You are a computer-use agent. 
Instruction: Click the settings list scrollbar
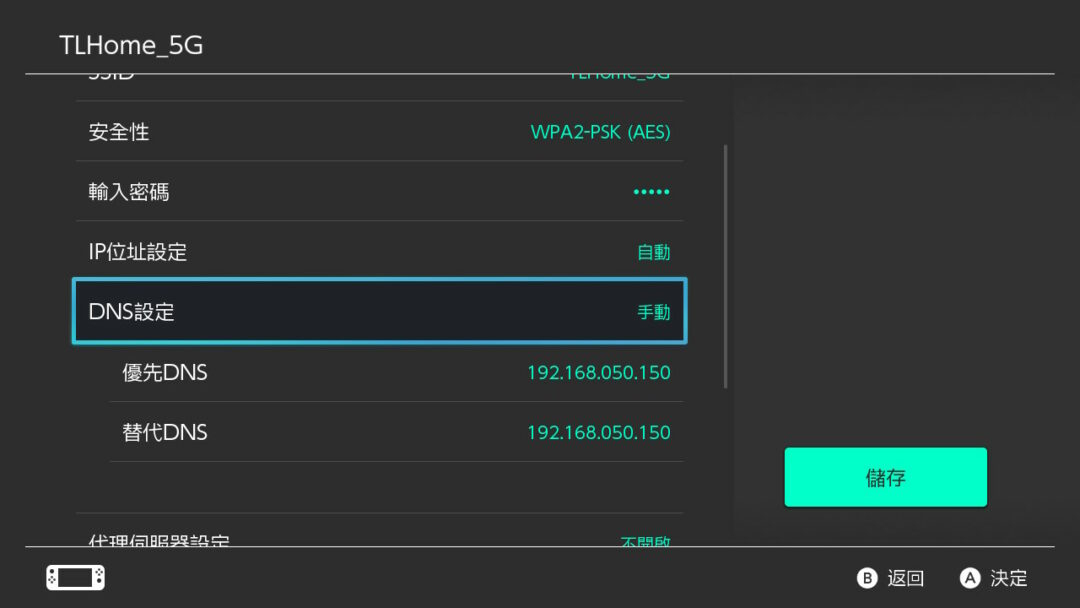coord(725,266)
